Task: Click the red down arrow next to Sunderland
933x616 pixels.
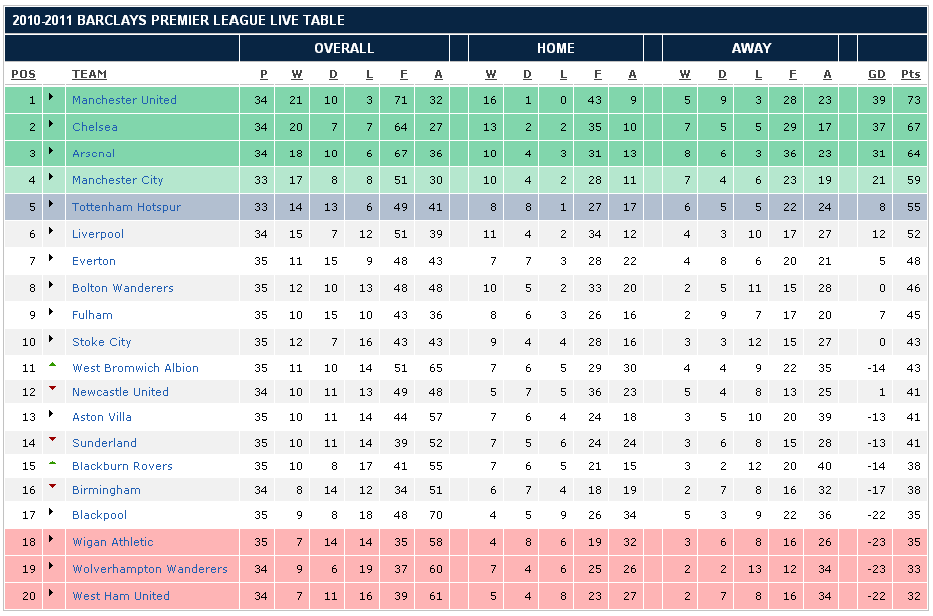Action: coord(51,440)
